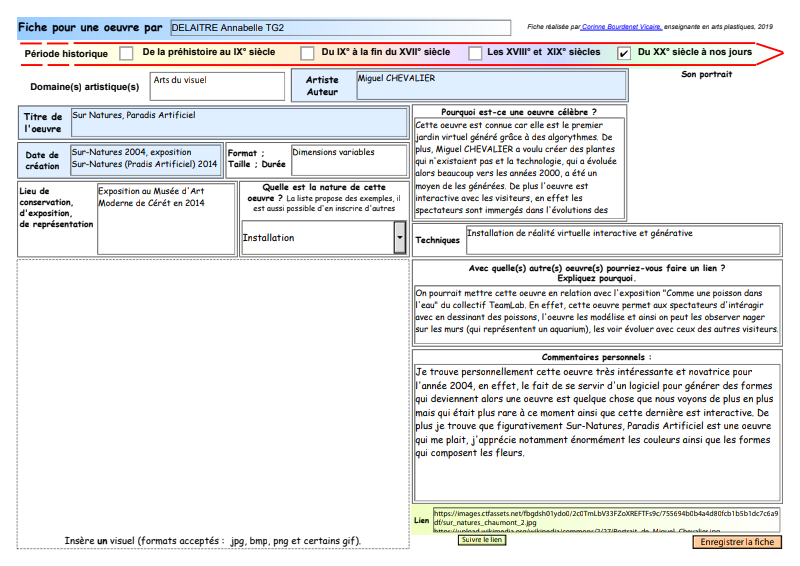Click the Format field 'Dimensions variables'

(x=348, y=161)
